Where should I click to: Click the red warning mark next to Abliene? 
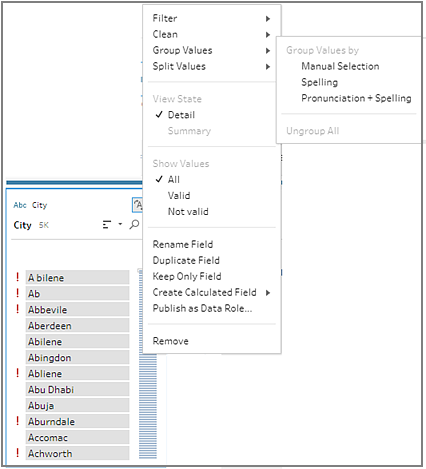pos(17,373)
